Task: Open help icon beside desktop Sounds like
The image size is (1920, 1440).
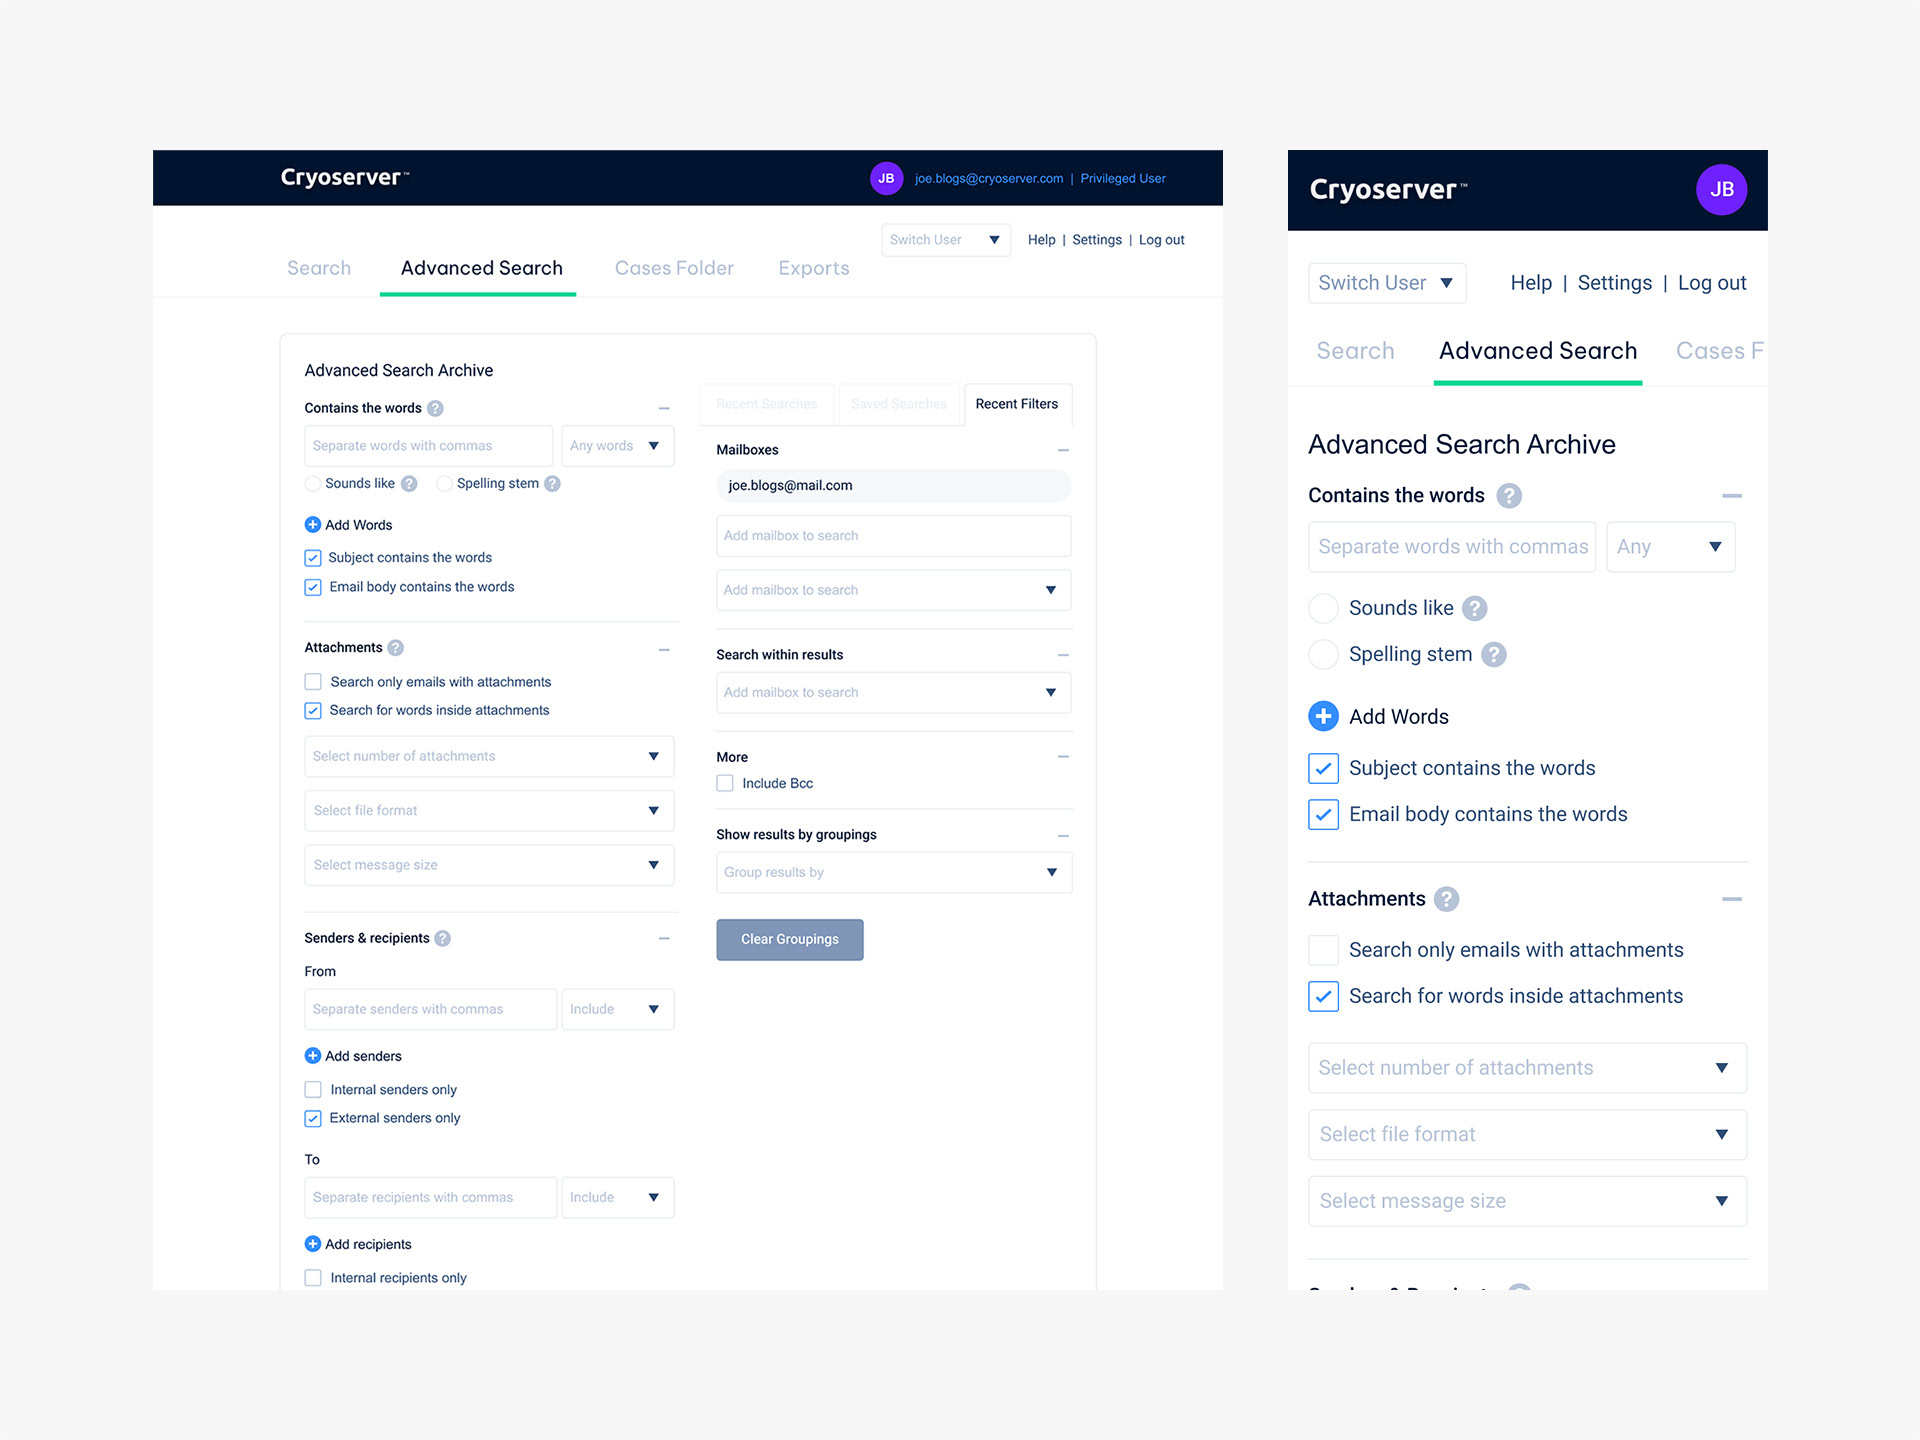Action: 409,484
